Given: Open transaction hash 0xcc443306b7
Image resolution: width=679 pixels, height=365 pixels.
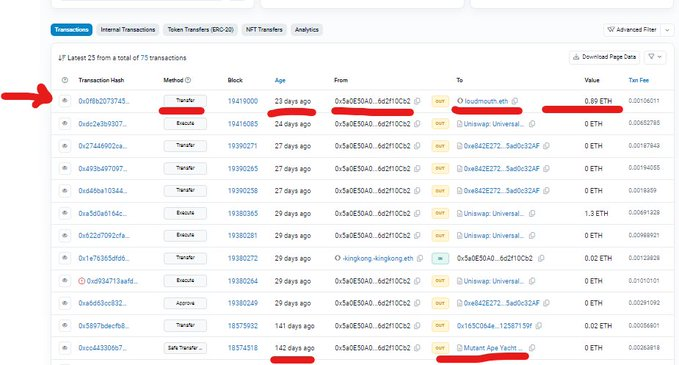Looking at the screenshot, I should click(x=103, y=348).
